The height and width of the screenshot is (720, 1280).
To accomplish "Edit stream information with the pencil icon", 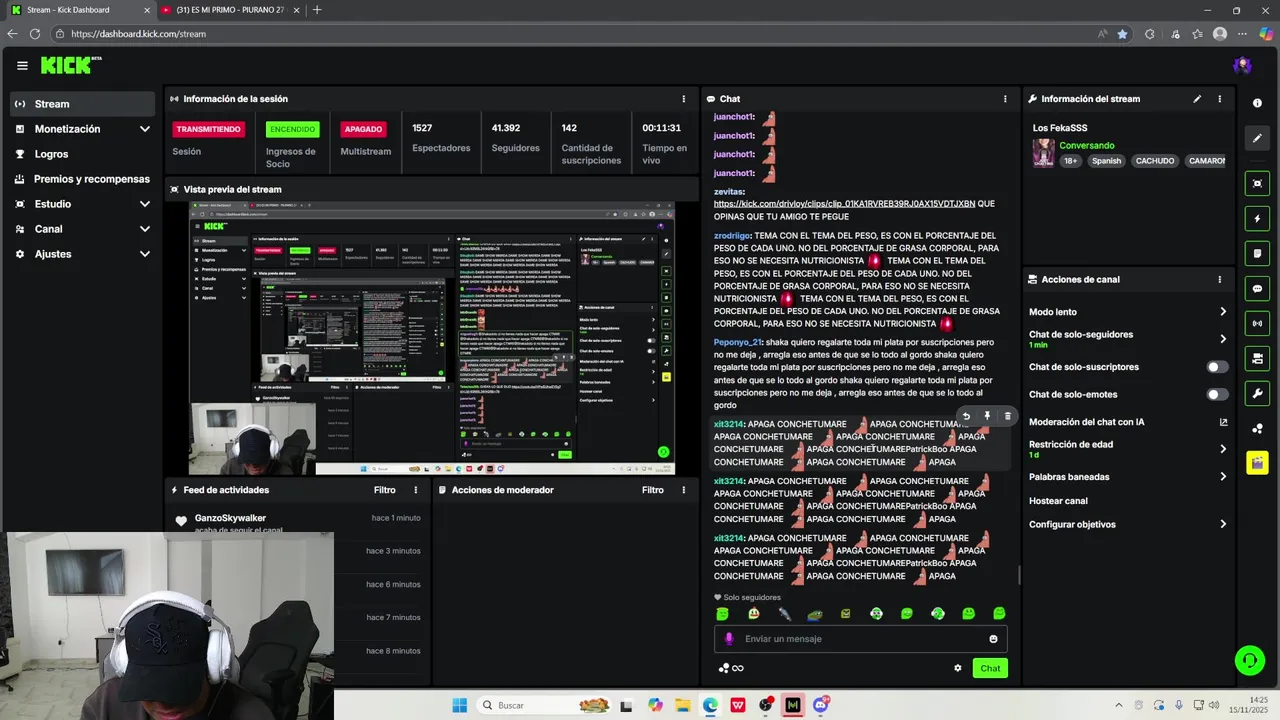I will click(x=1197, y=99).
